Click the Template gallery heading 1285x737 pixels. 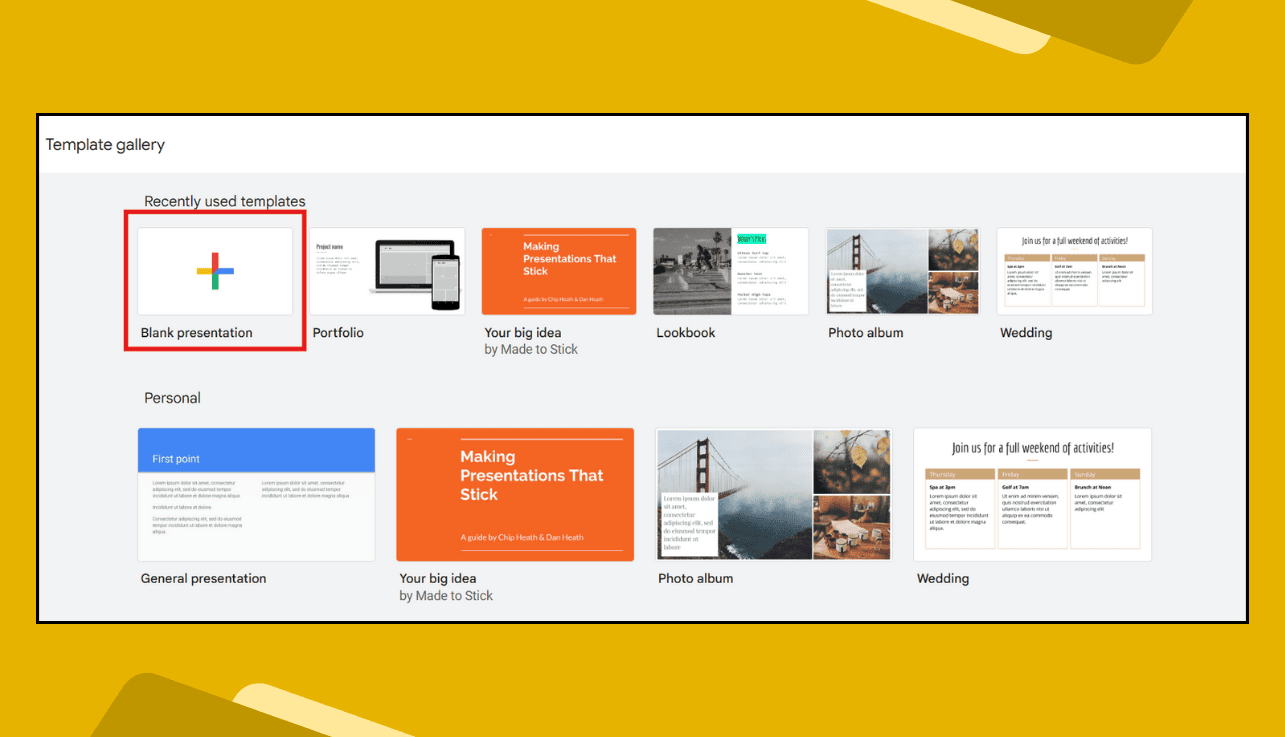point(105,144)
